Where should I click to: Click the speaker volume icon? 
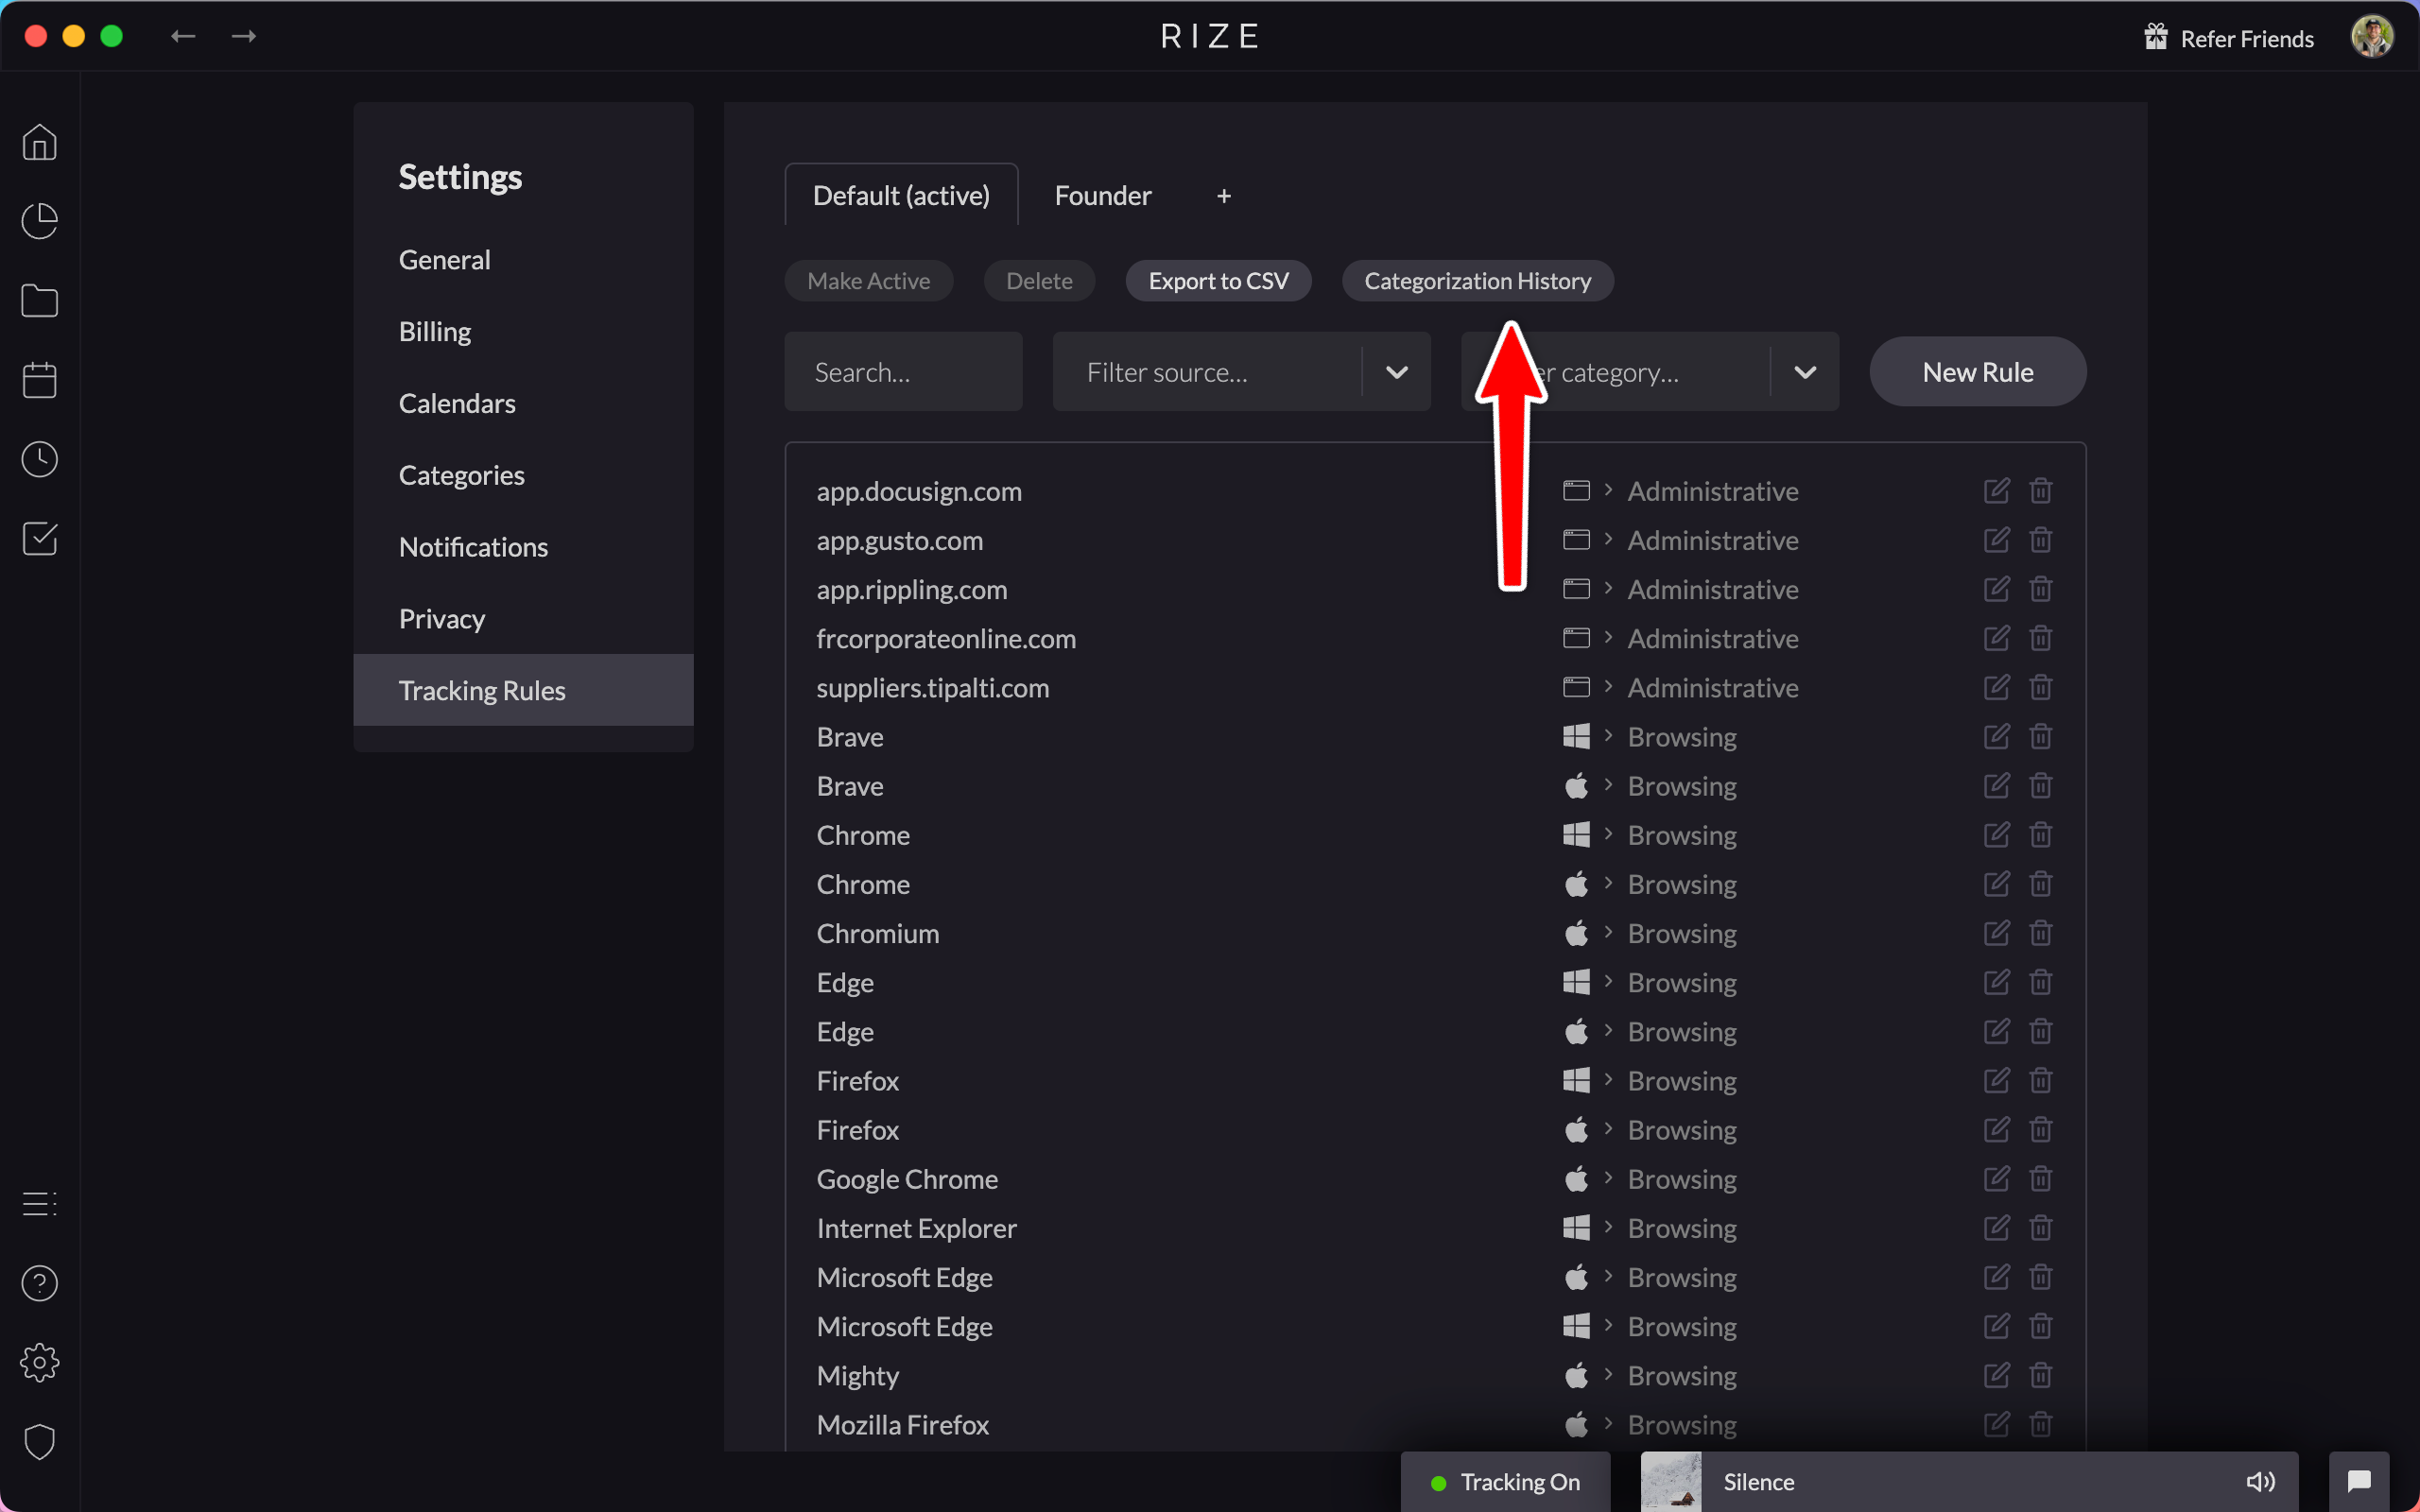point(2260,1481)
